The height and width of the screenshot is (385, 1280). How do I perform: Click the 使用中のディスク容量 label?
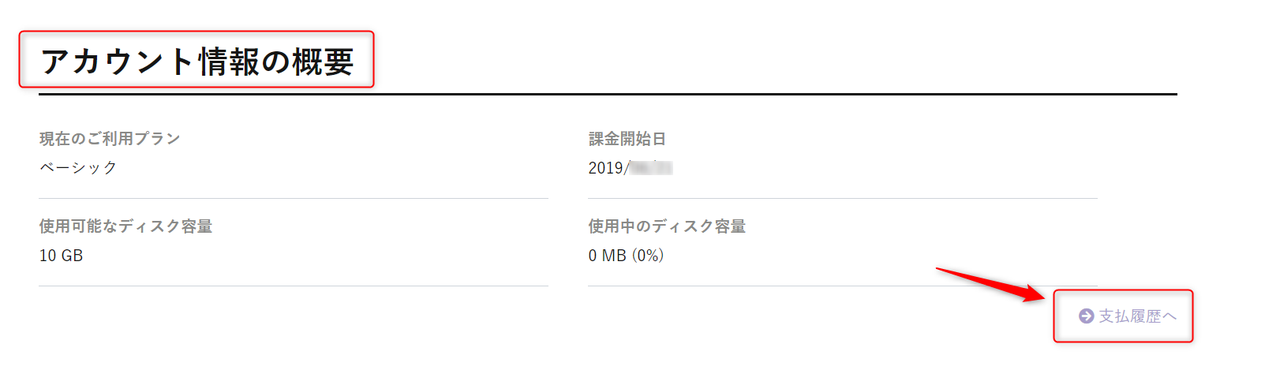coord(667,226)
